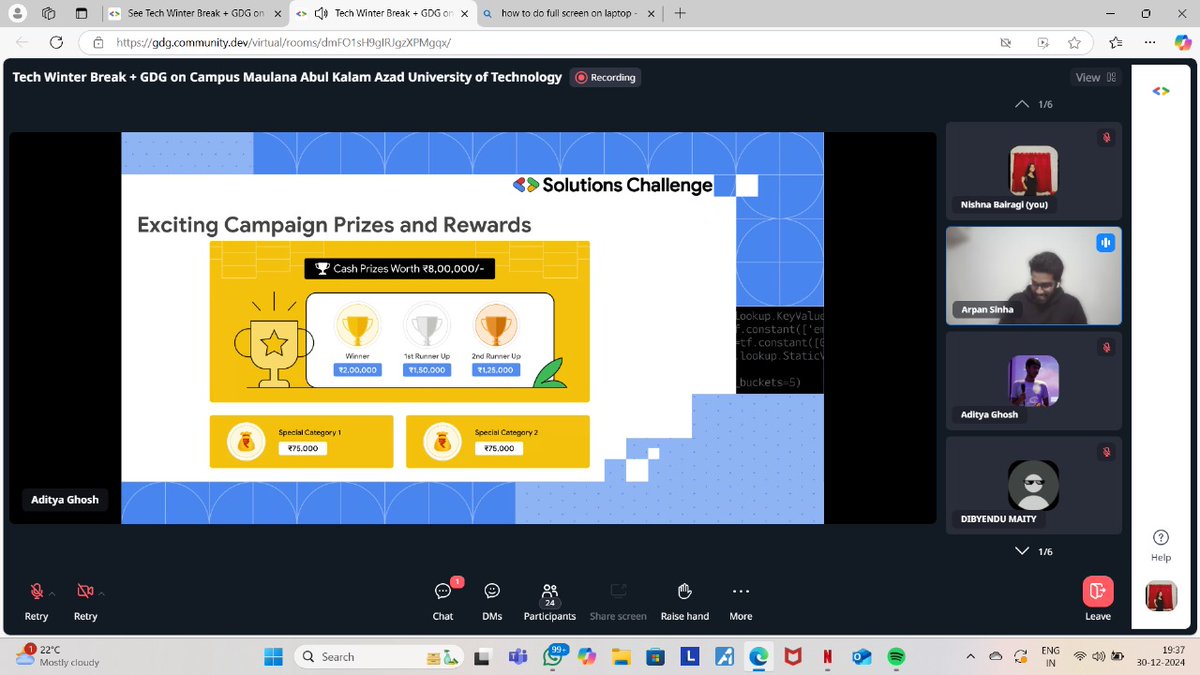Open the browser workspaces icon
1200x675 pixels.
point(49,14)
